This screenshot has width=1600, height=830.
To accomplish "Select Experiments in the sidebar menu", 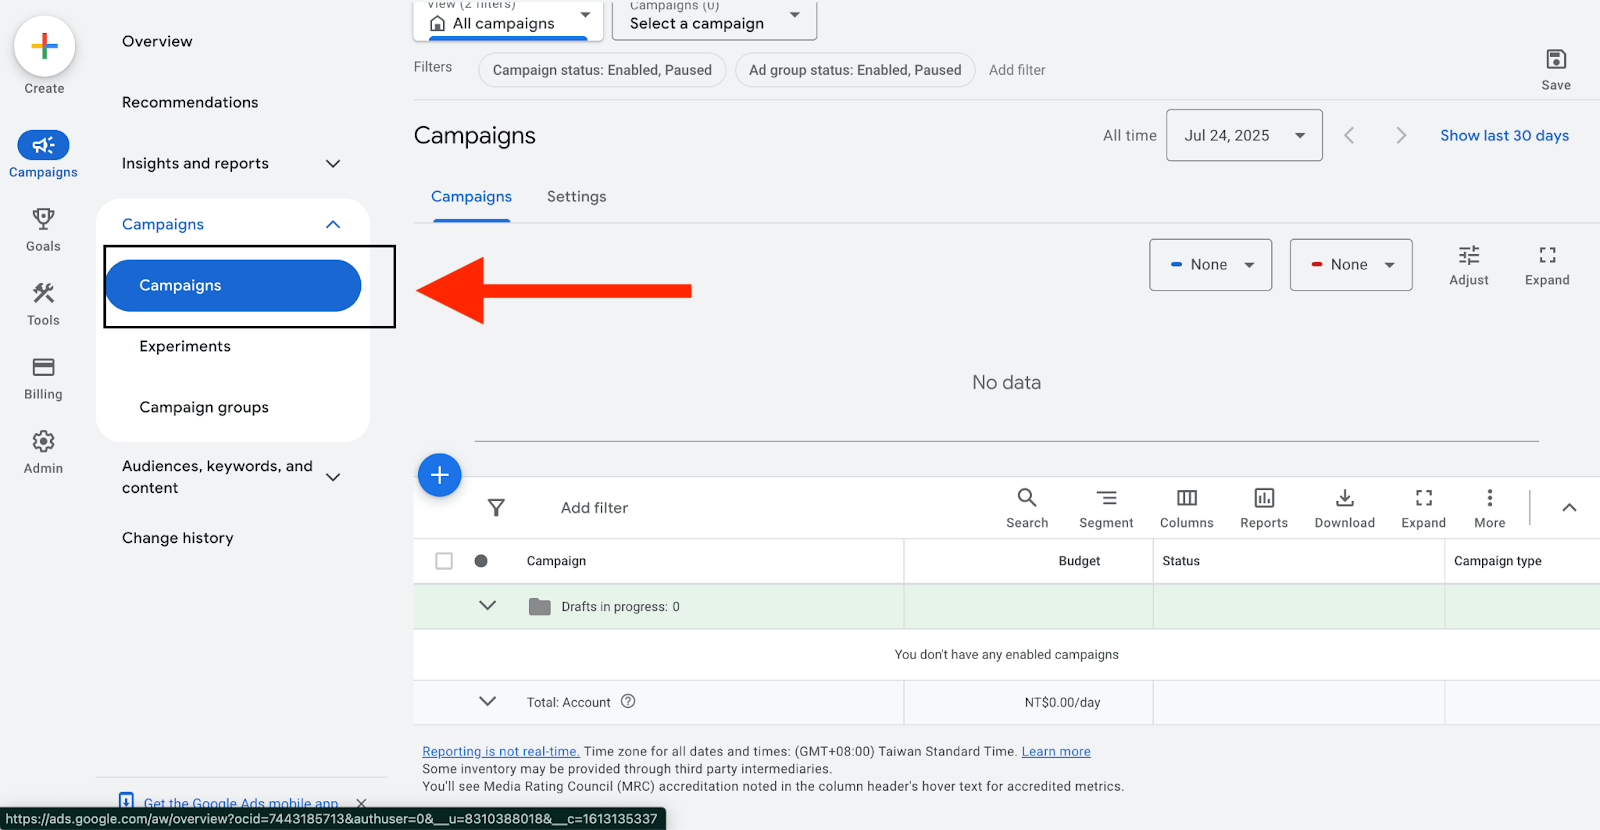I will pyautogui.click(x=185, y=347).
